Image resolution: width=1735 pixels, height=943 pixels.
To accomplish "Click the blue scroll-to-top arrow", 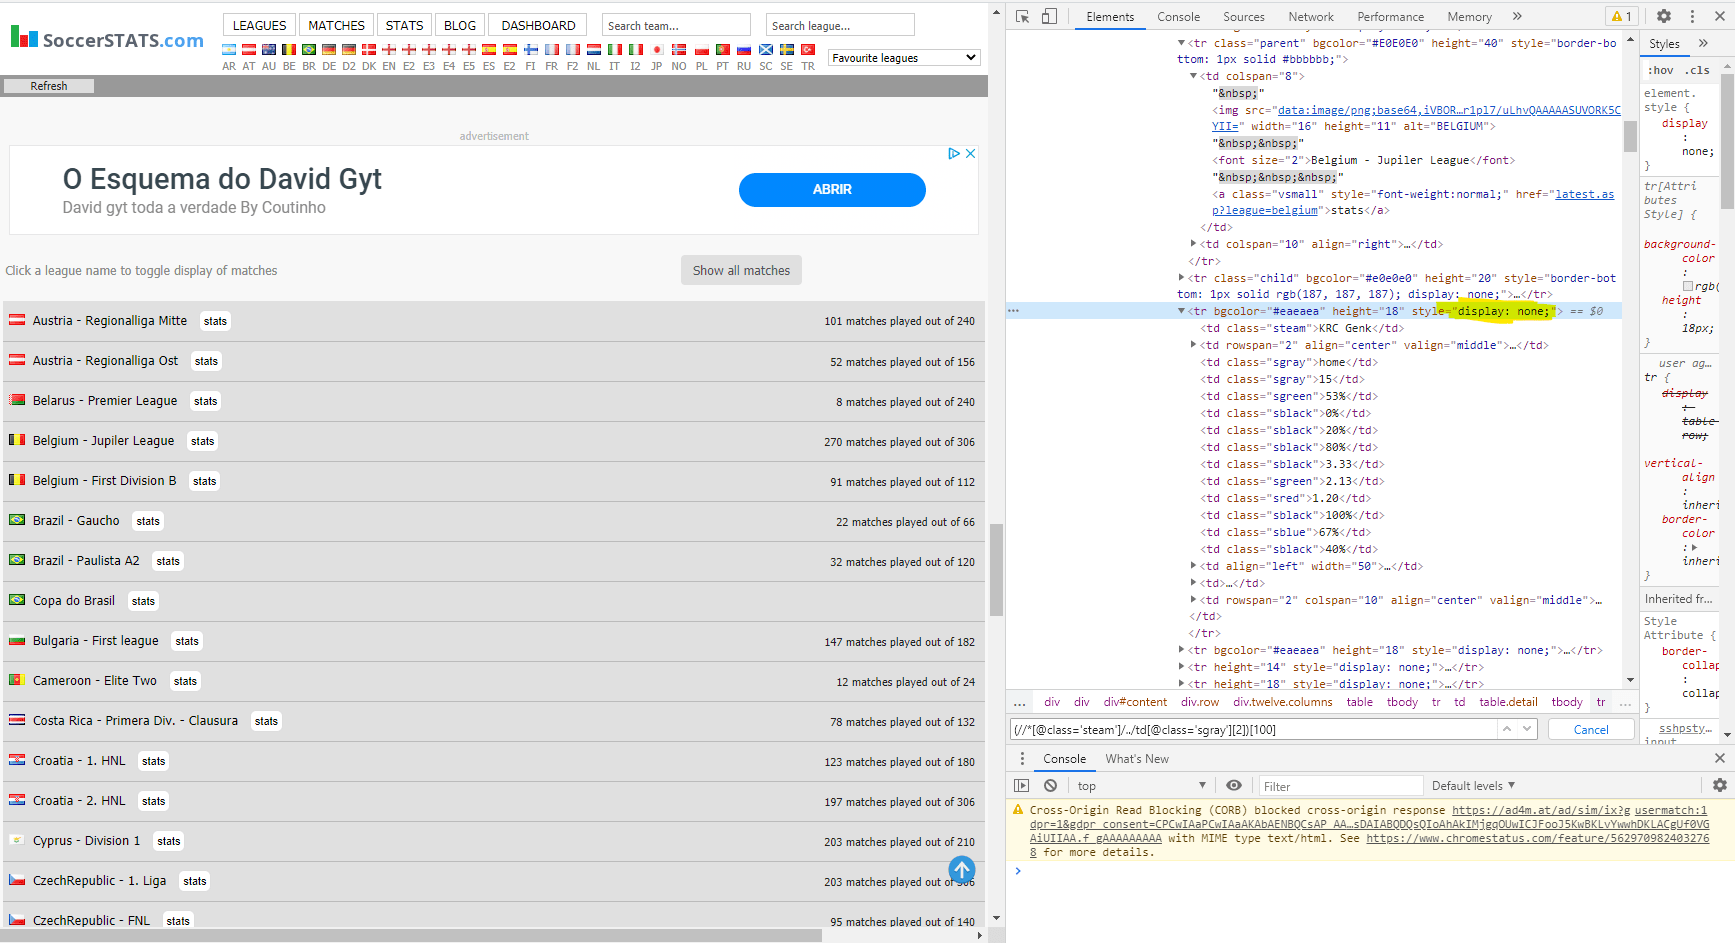I will point(961,869).
